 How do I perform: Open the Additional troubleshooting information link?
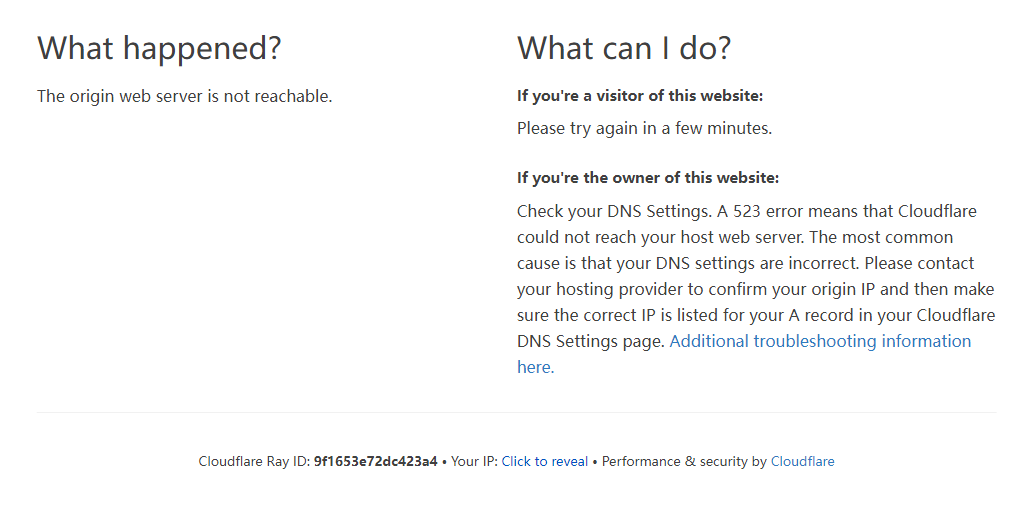point(820,341)
